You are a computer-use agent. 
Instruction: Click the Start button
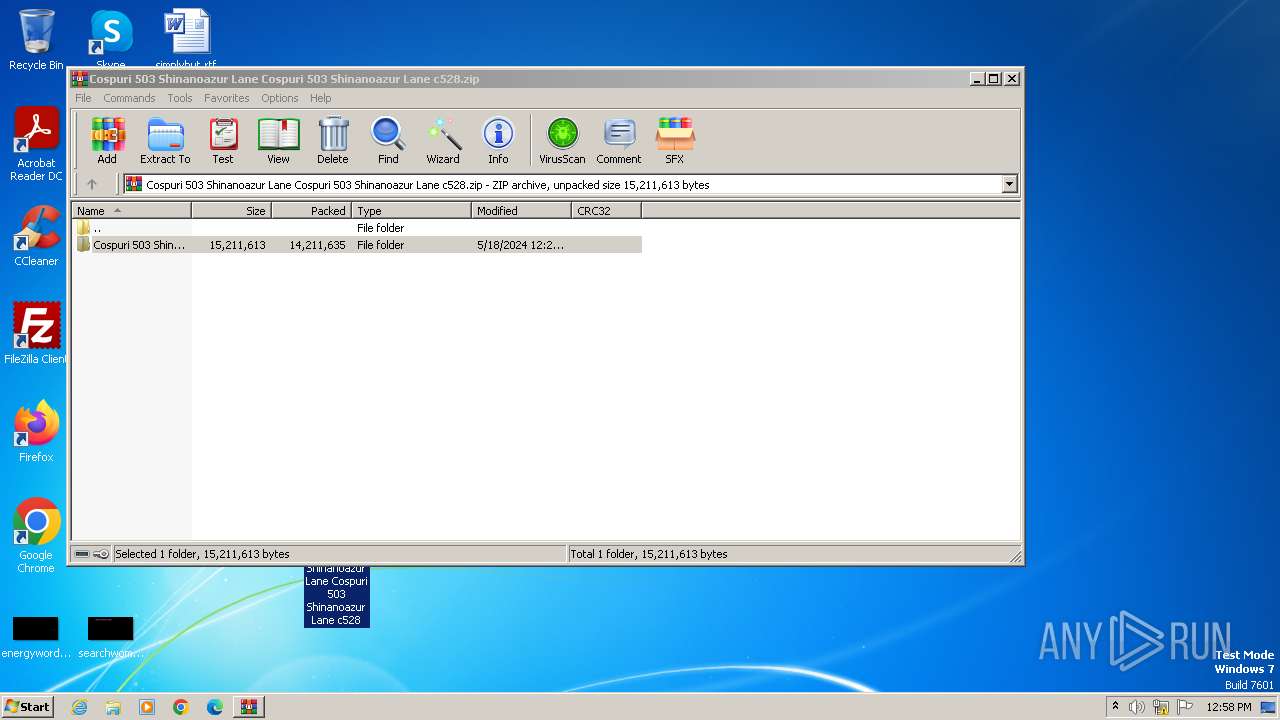(28, 707)
